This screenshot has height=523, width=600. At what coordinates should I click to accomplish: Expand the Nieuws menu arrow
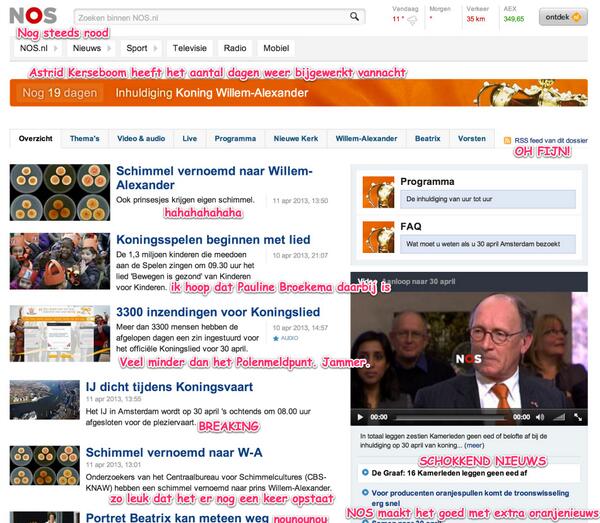pyautogui.click(x=109, y=48)
